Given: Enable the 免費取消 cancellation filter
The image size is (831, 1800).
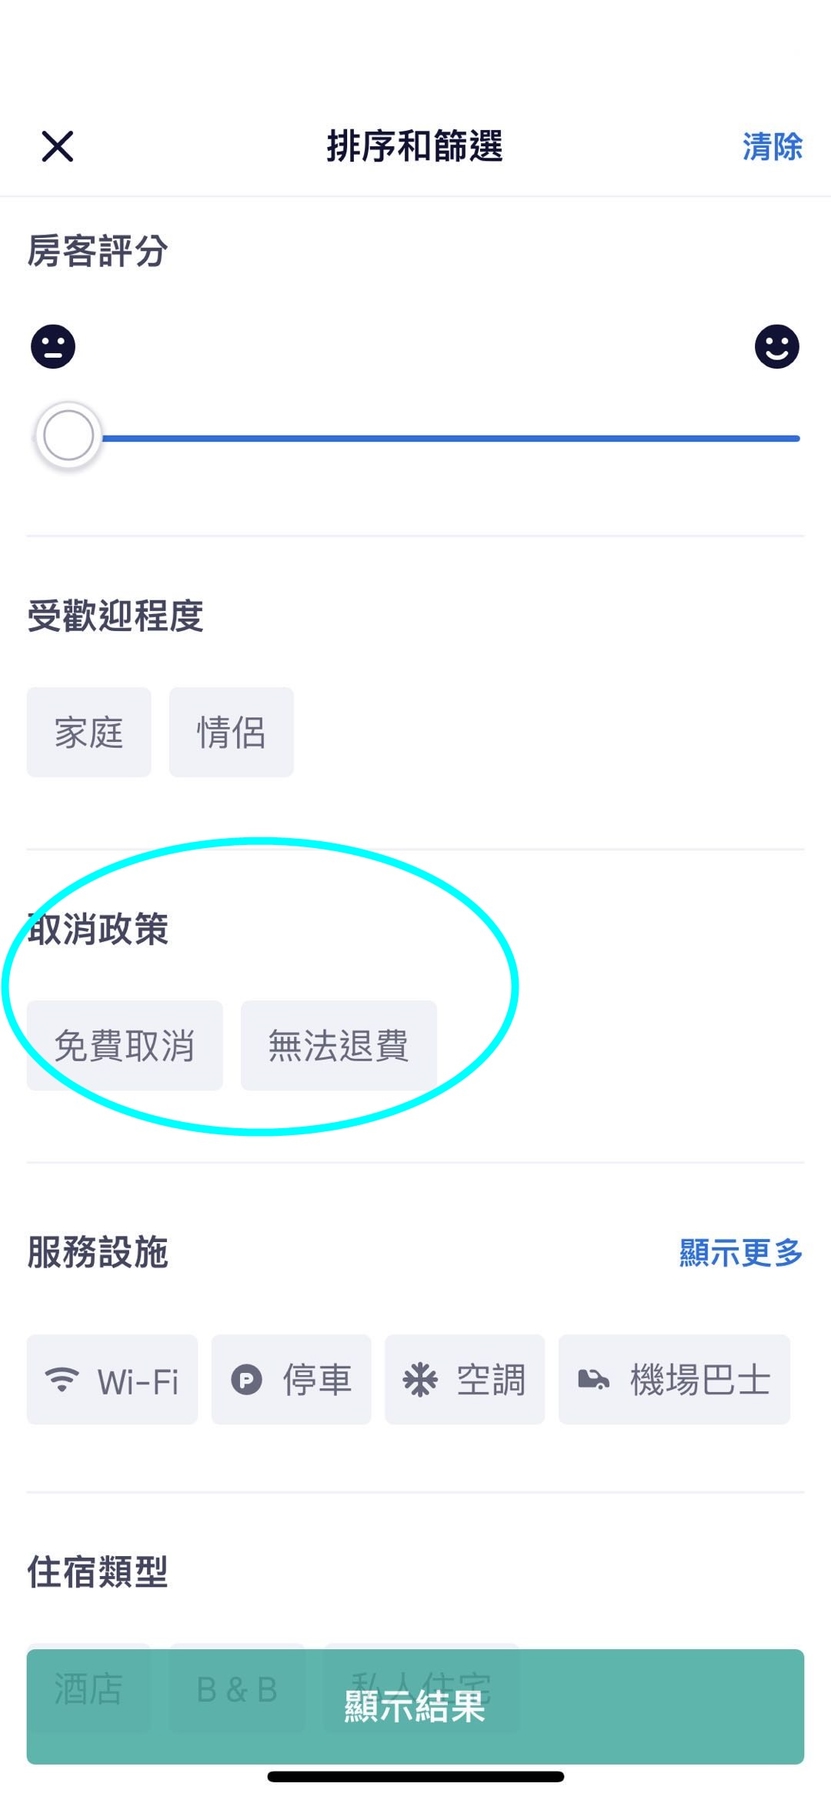Looking at the screenshot, I should 124,1046.
